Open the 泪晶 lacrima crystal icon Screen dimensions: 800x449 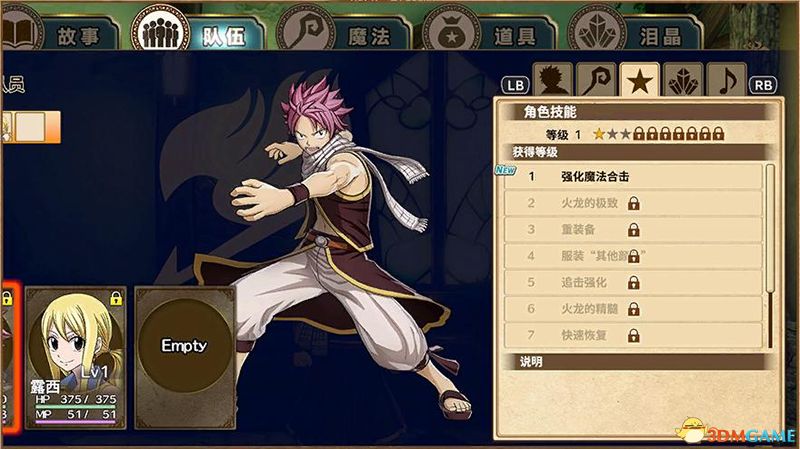pos(597,31)
